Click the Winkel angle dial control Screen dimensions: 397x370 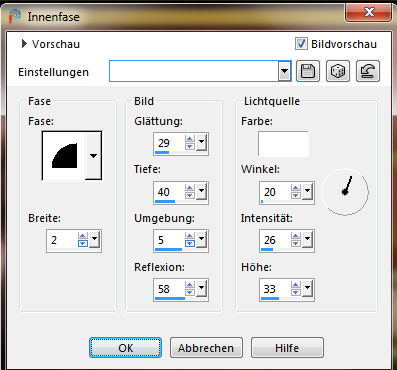click(345, 192)
